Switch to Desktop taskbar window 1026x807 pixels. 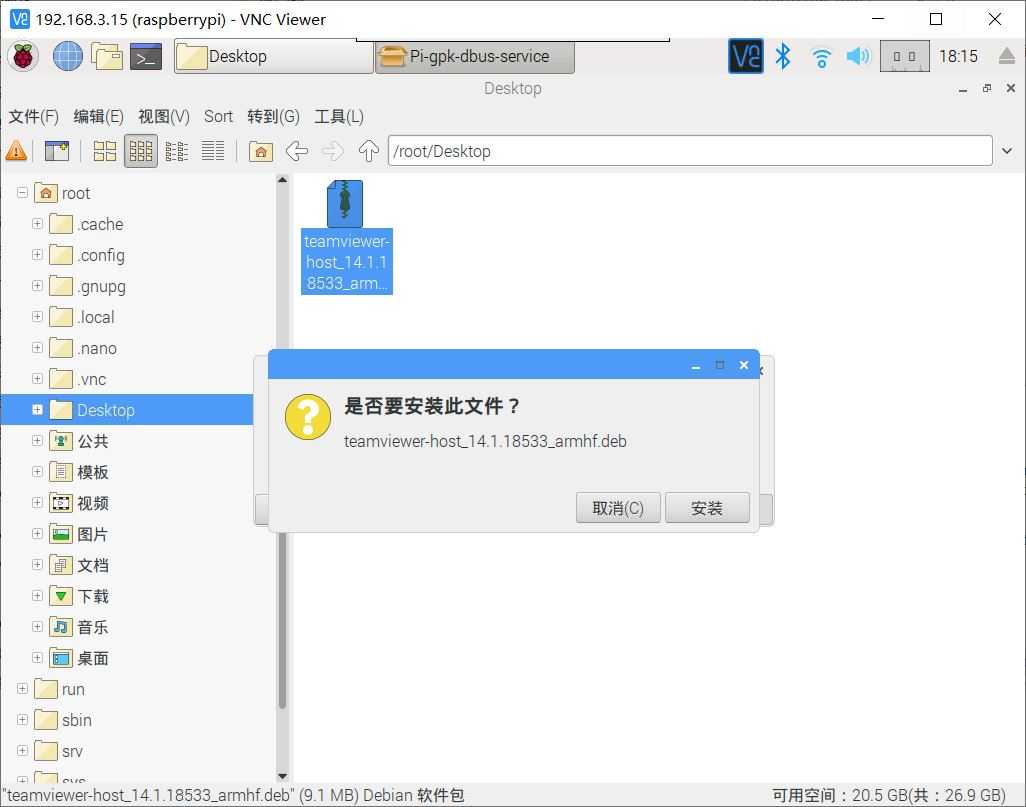(x=274, y=56)
